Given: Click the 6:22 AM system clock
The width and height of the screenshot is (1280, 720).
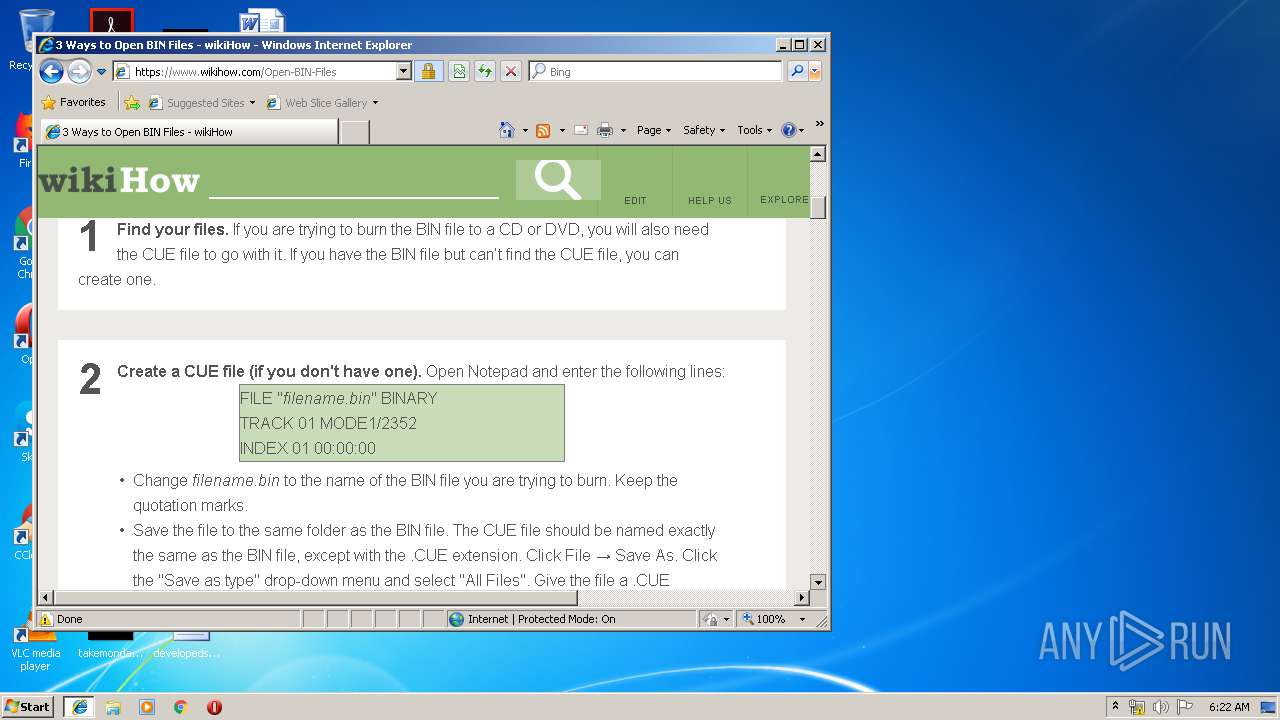Looking at the screenshot, I should 1229,707.
